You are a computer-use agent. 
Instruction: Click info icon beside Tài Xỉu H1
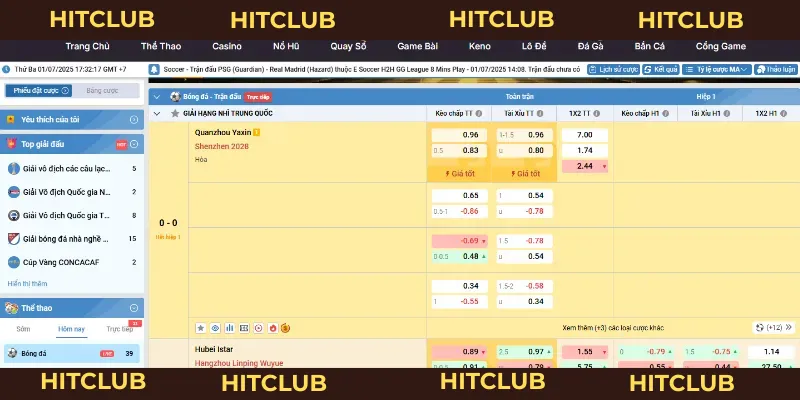[x=727, y=114]
